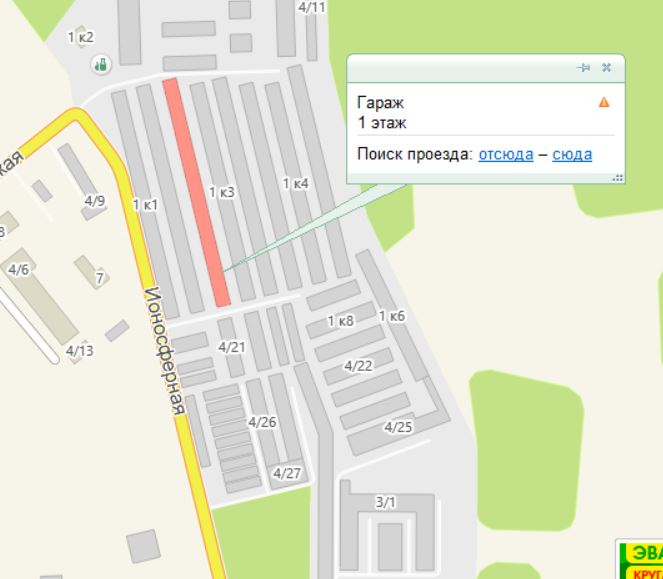Image resolution: width=663 pixels, height=579 pixels.
Task: Click building 4/25 on the map
Action: click(x=398, y=427)
